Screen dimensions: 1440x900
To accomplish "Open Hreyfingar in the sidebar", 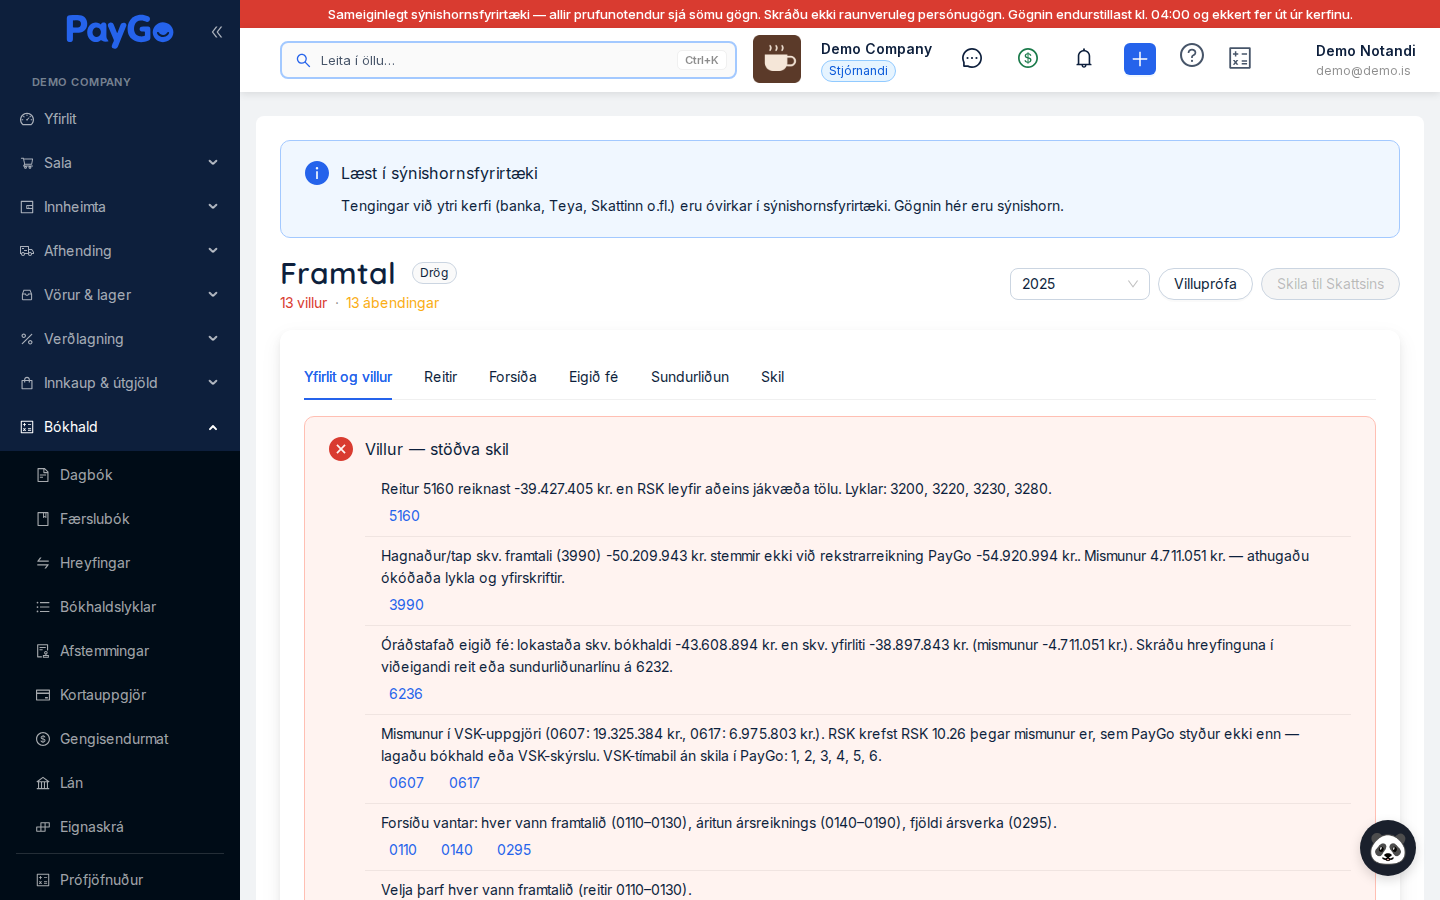I will 120,563.
